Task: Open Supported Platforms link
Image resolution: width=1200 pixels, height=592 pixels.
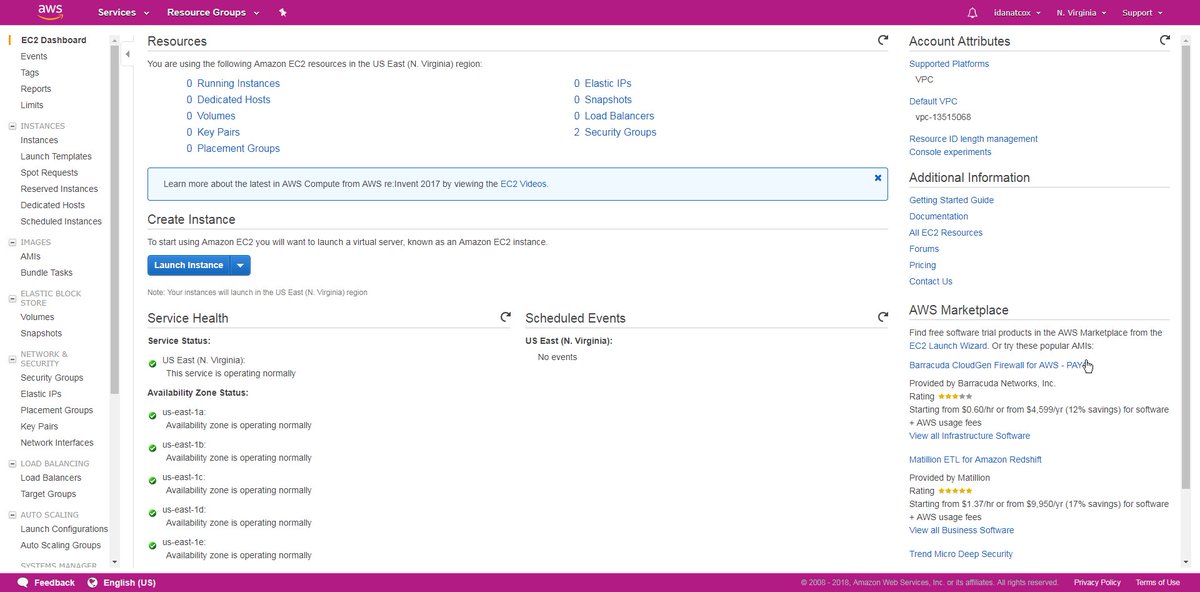Action: (949, 64)
